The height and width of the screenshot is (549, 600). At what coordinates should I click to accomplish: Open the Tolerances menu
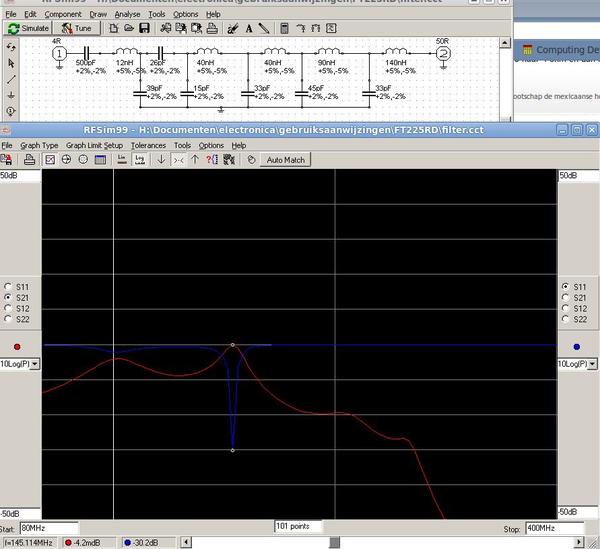tap(148, 145)
